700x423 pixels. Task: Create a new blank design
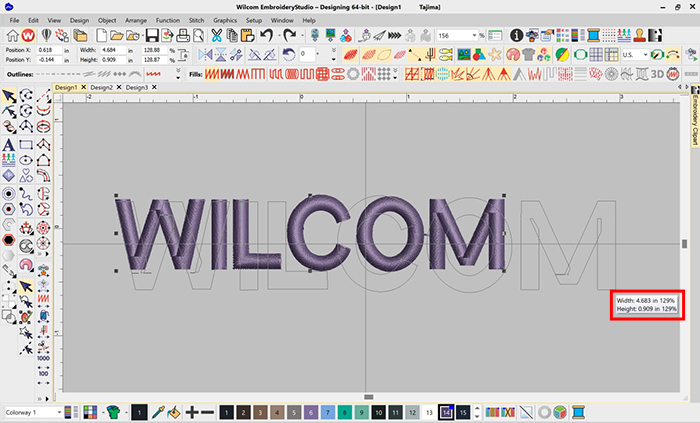coord(101,35)
